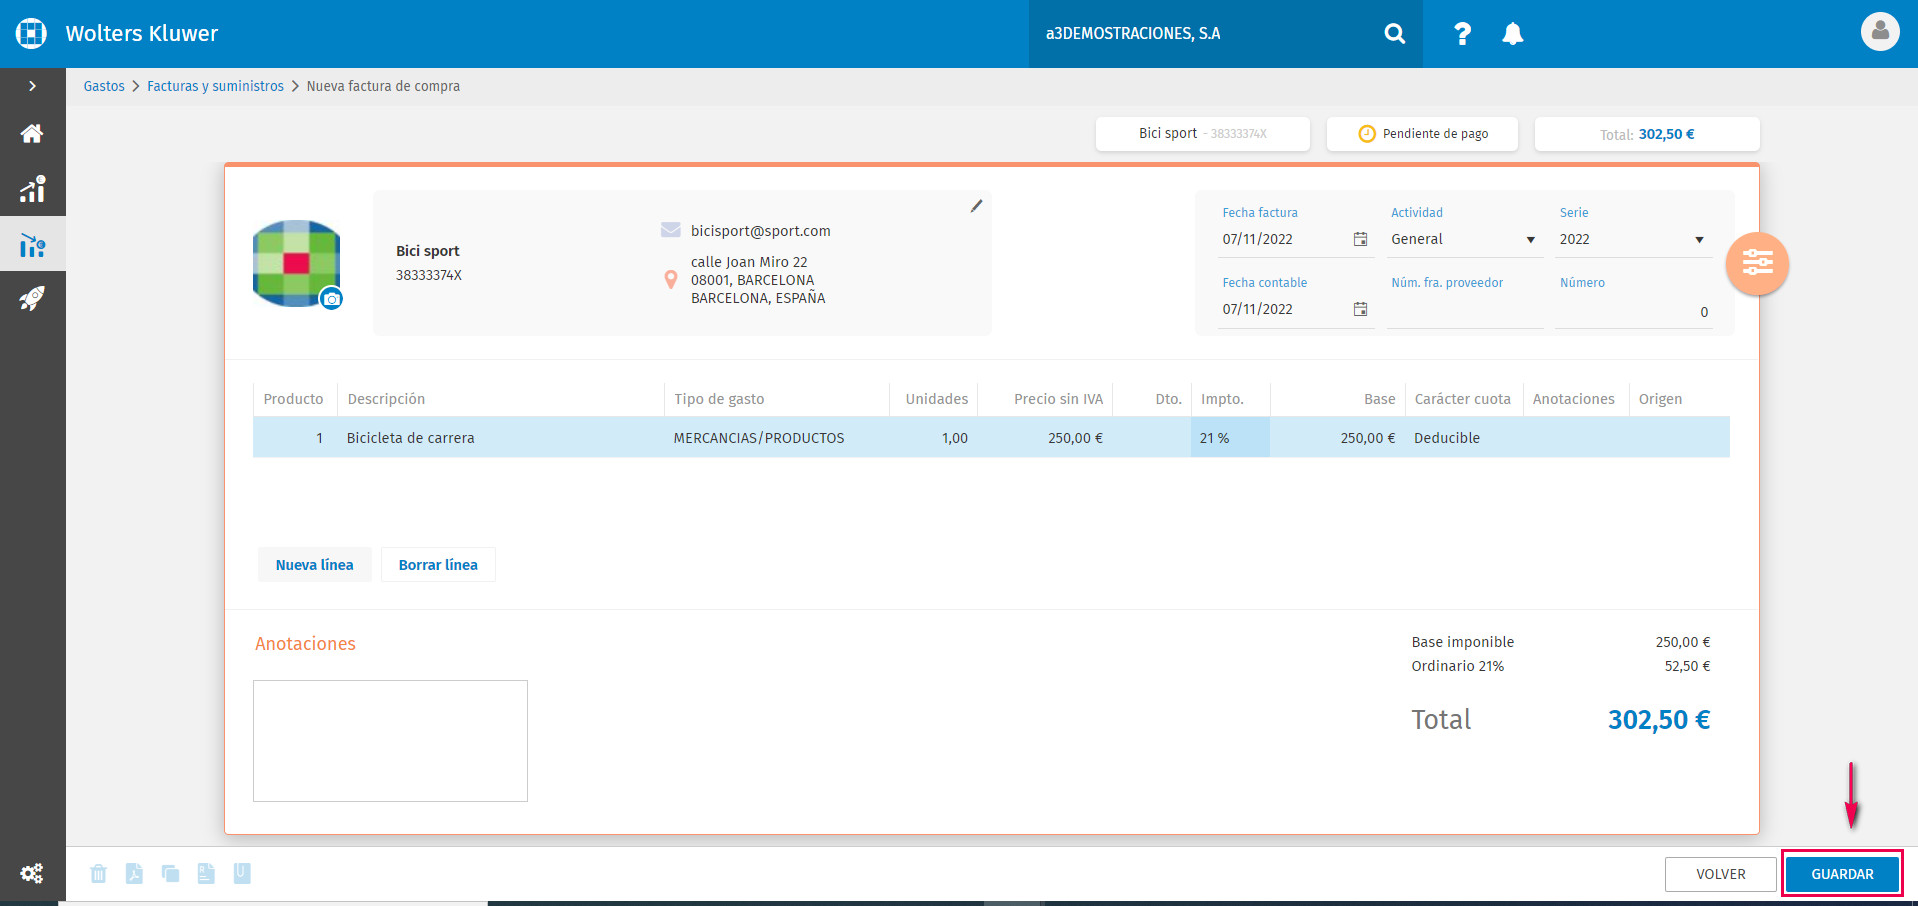1918x906 pixels.
Task: Click the Deducible carácter cuota cell
Action: tap(1464, 438)
